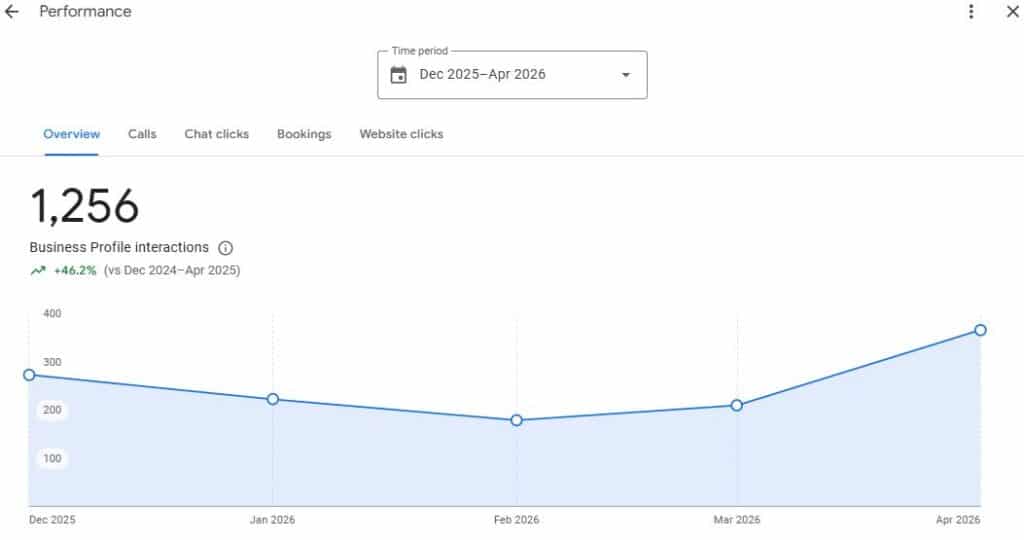
Task: Select the Mar 2026 data point on chart
Action: (x=737, y=405)
